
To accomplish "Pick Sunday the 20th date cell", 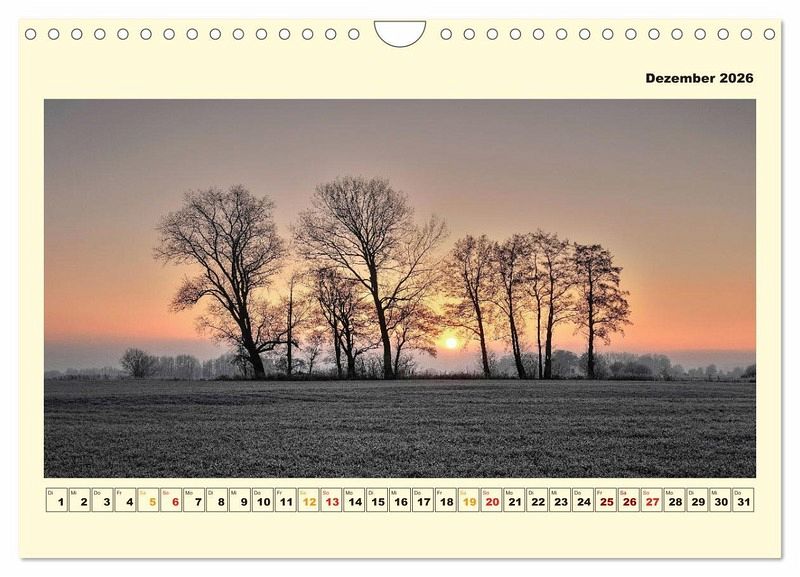I will click(x=492, y=500).
